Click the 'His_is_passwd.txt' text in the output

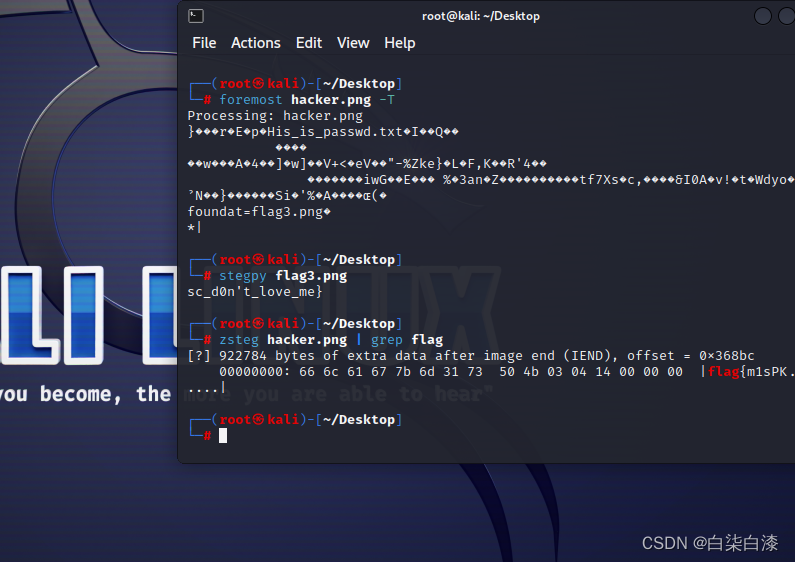[x=335, y=132]
